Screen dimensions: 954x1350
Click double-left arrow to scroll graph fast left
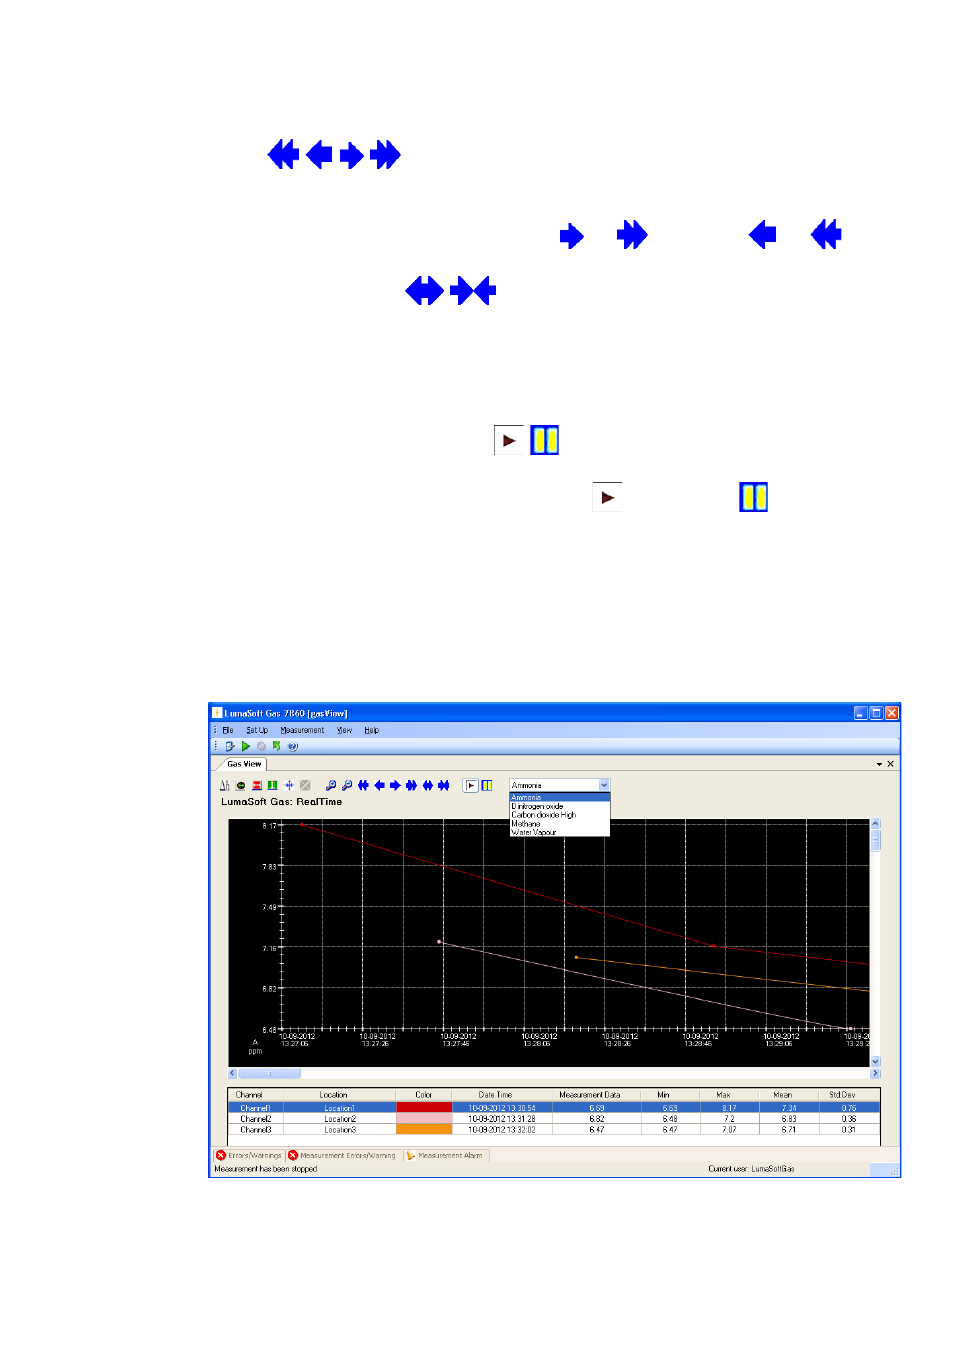(x=363, y=786)
